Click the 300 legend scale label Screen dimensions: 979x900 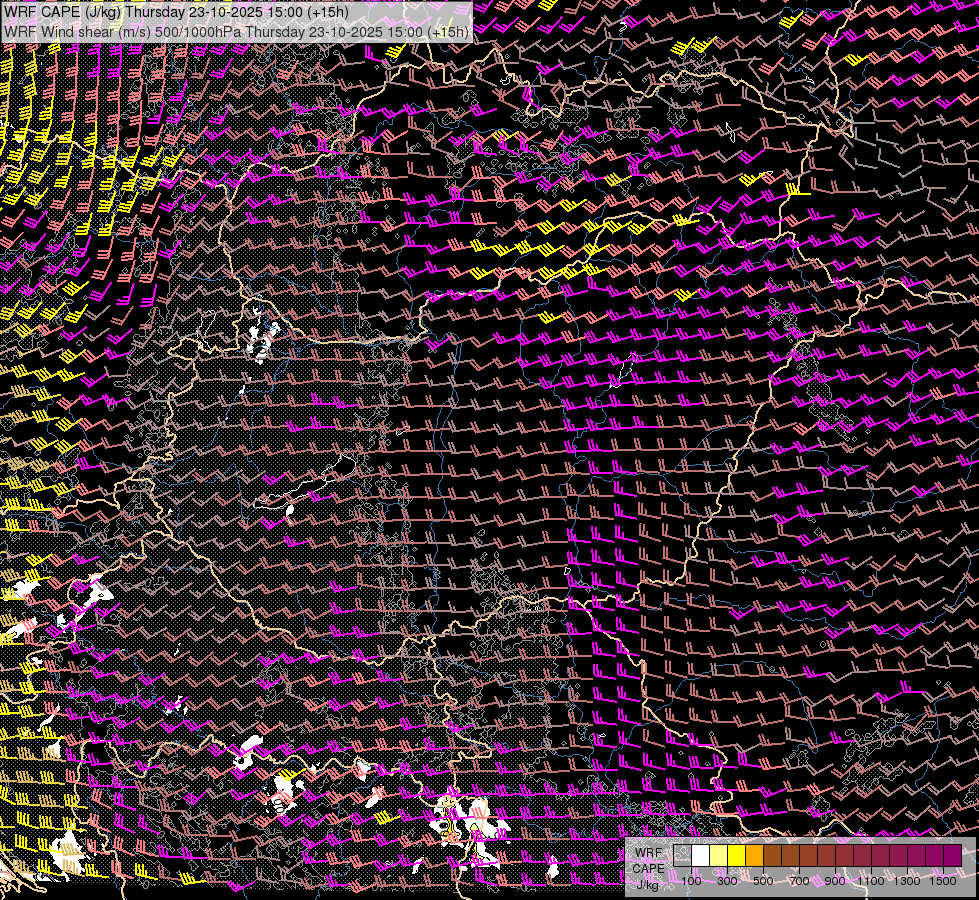[727, 881]
